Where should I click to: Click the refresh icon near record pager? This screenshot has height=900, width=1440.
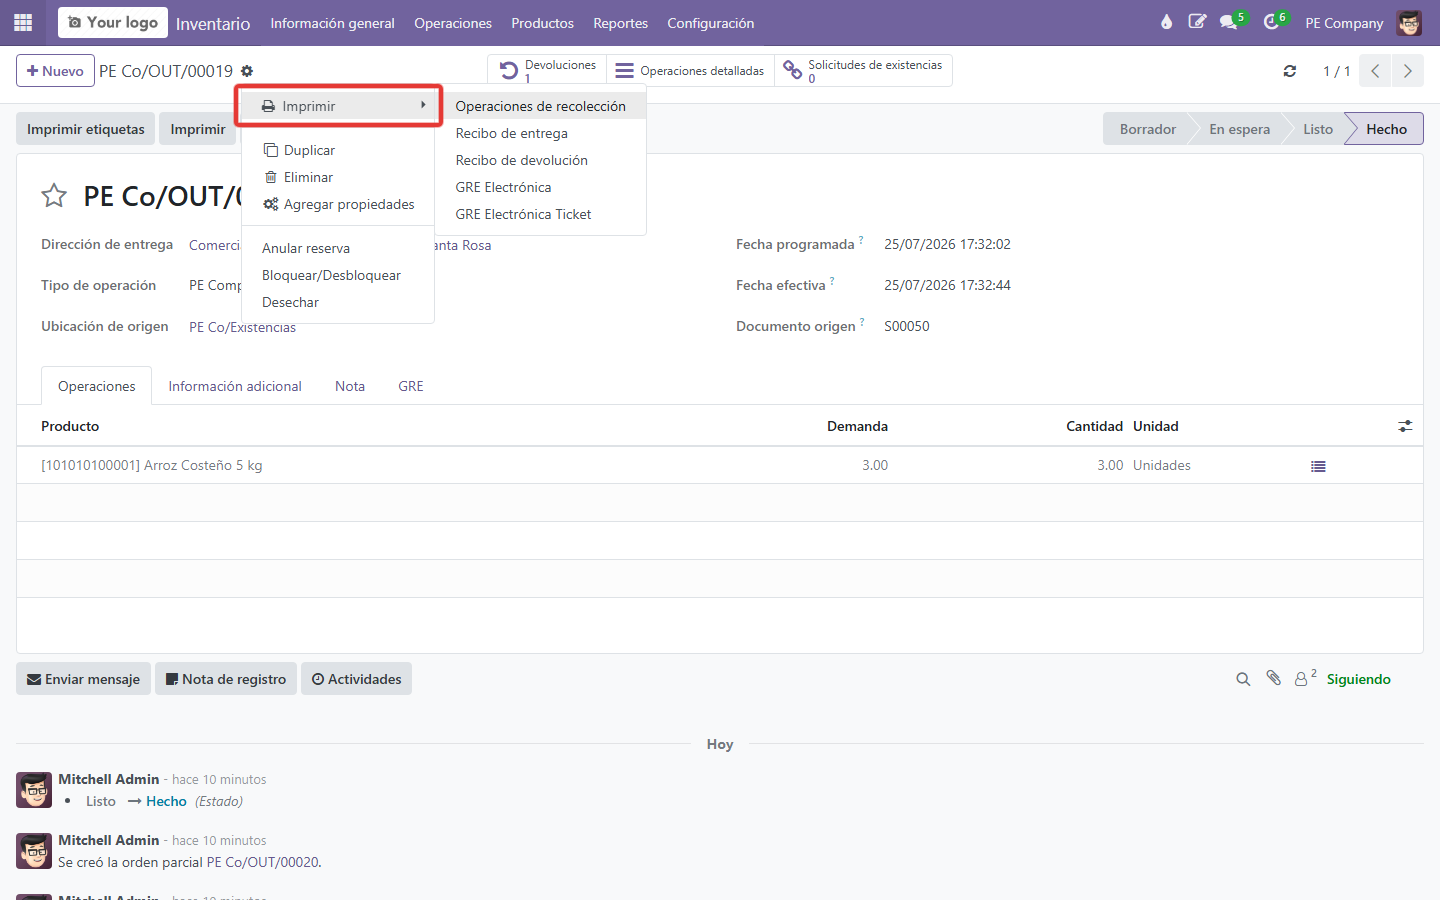(x=1290, y=71)
